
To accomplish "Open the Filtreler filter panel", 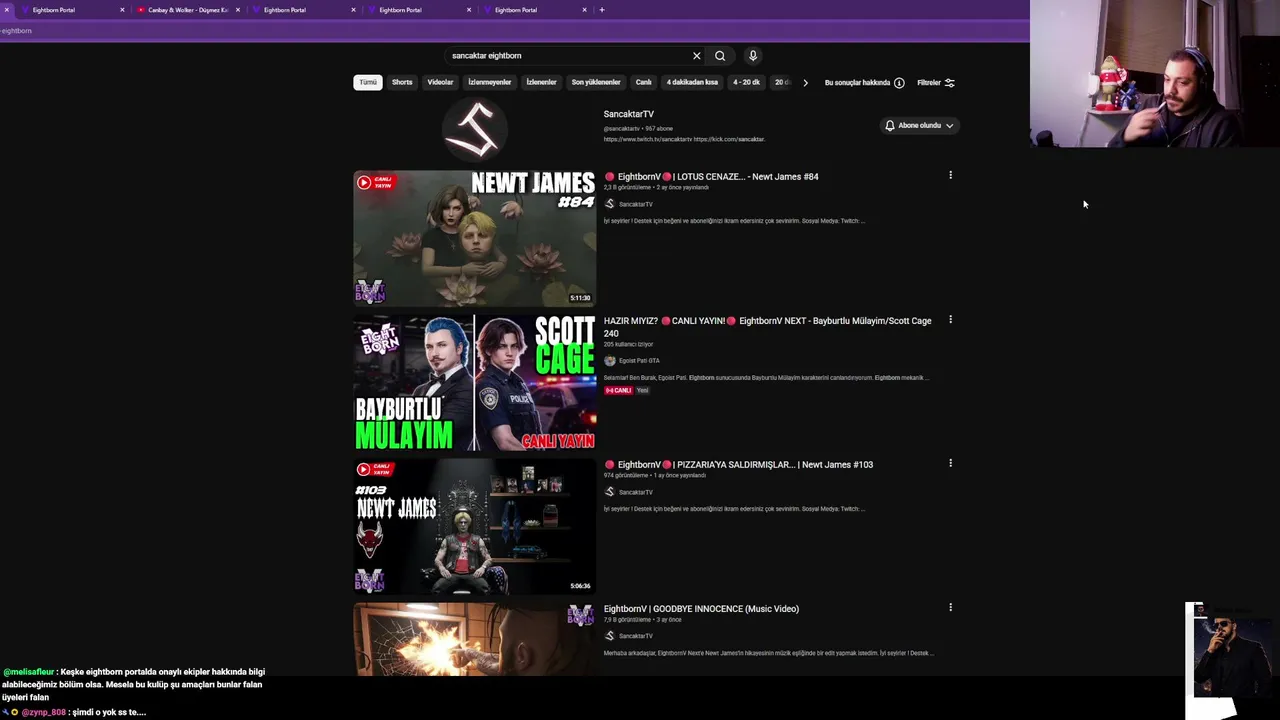I will pos(936,83).
